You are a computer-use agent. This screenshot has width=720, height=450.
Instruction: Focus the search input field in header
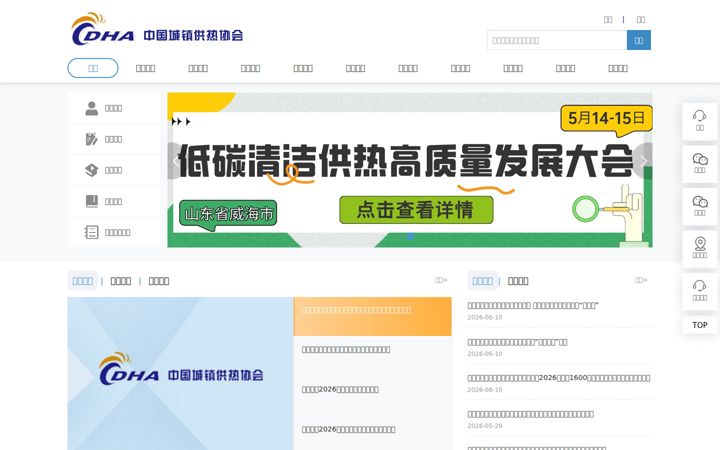point(557,40)
